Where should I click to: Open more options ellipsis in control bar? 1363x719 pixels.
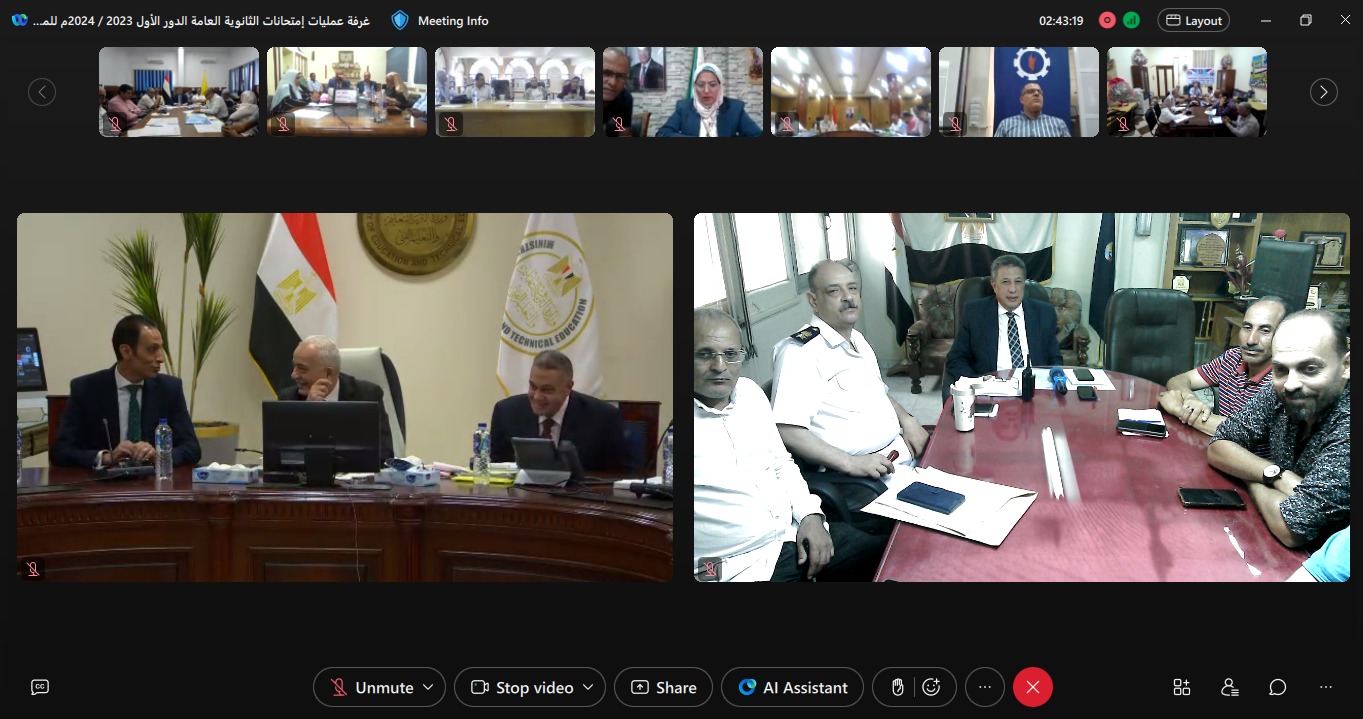pyautogui.click(x=985, y=687)
